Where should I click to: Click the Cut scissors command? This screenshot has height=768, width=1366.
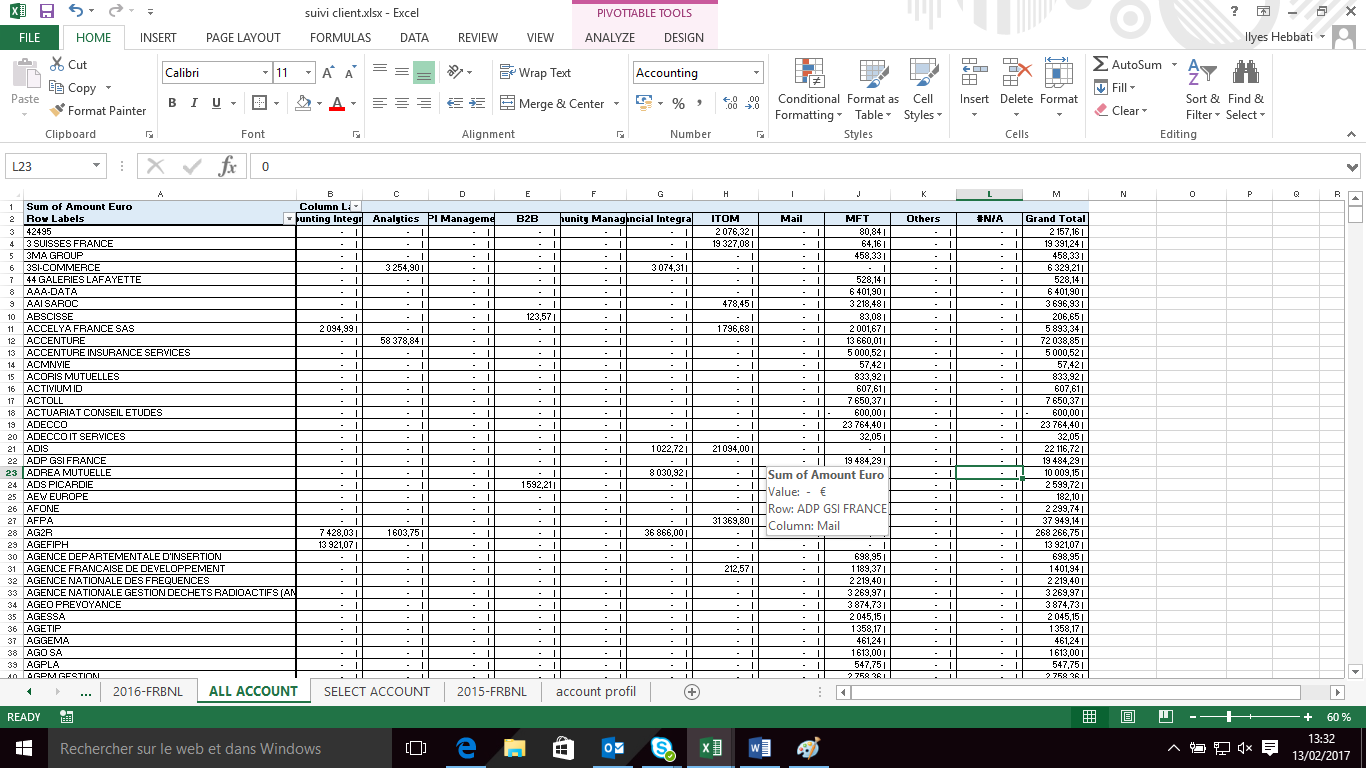click(68, 64)
